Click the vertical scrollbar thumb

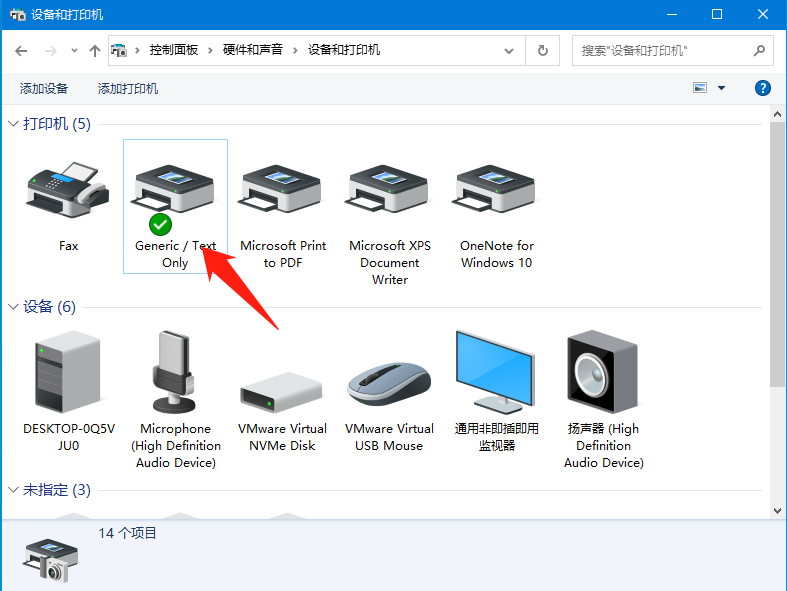coord(777,254)
